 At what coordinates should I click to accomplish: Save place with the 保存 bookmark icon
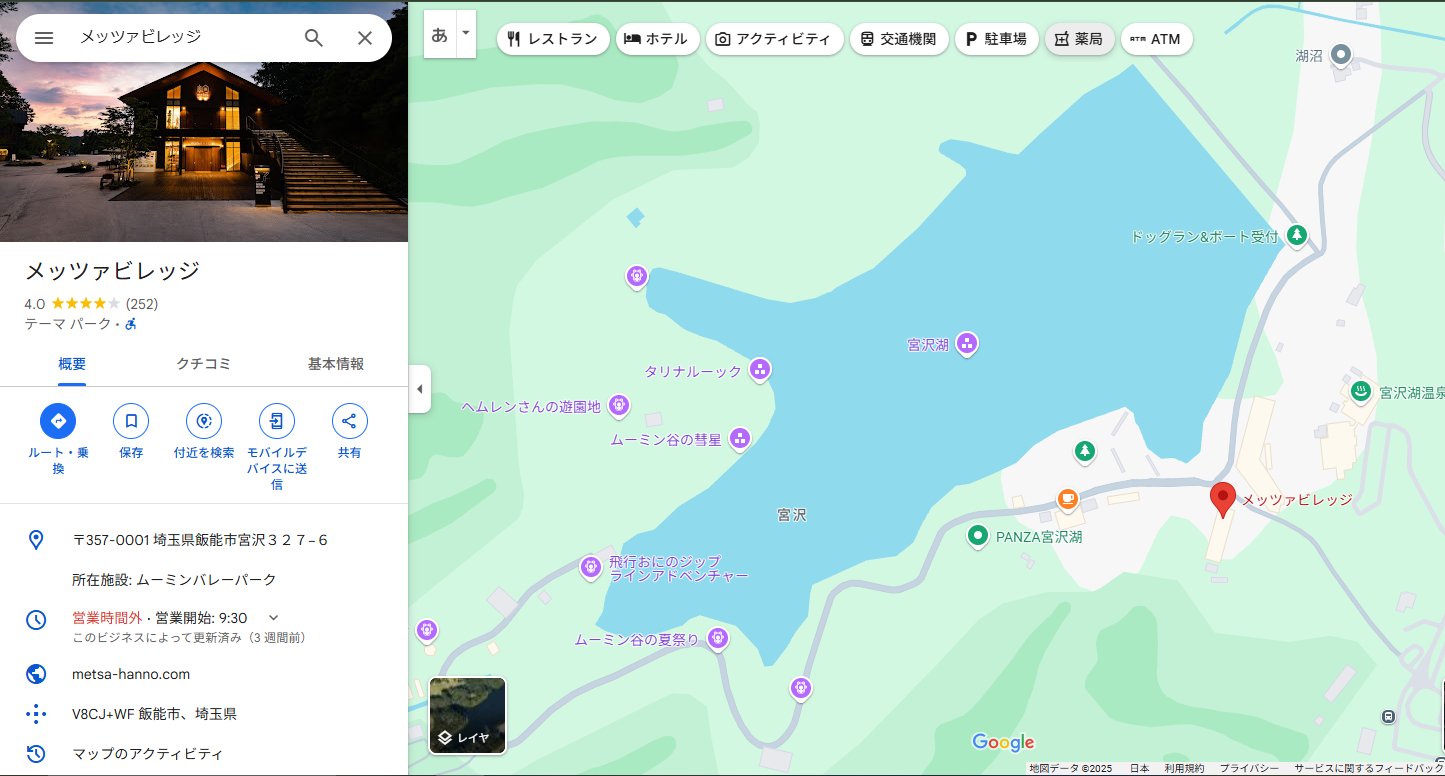(x=131, y=421)
